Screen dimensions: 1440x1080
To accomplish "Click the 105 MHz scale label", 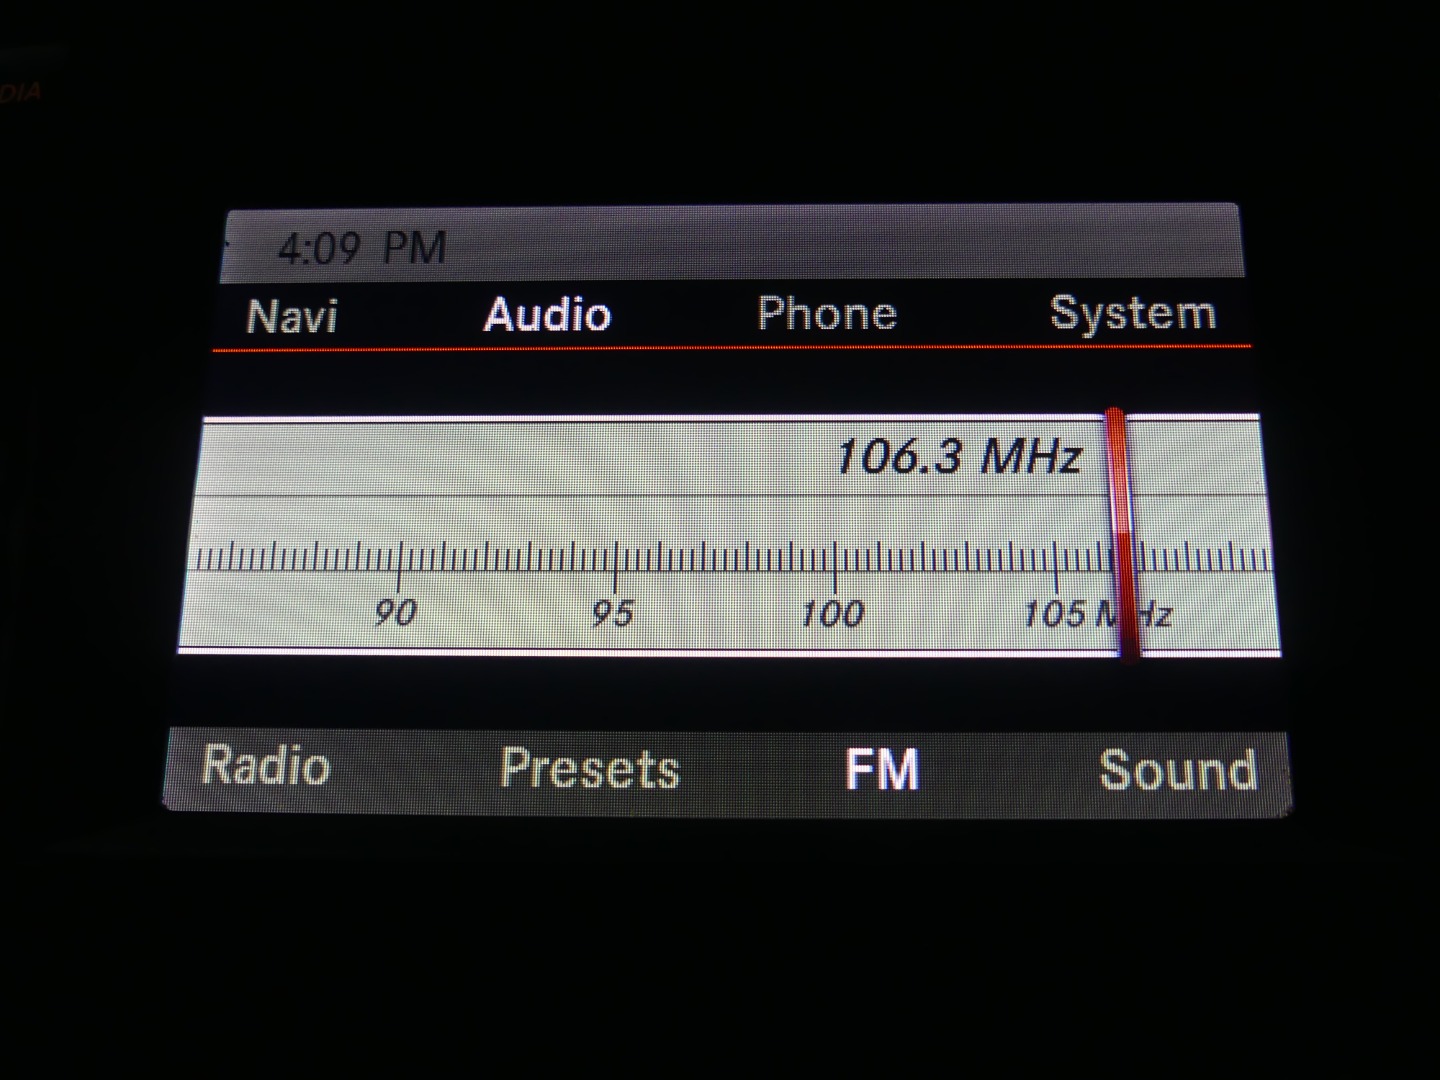I will click(1095, 613).
